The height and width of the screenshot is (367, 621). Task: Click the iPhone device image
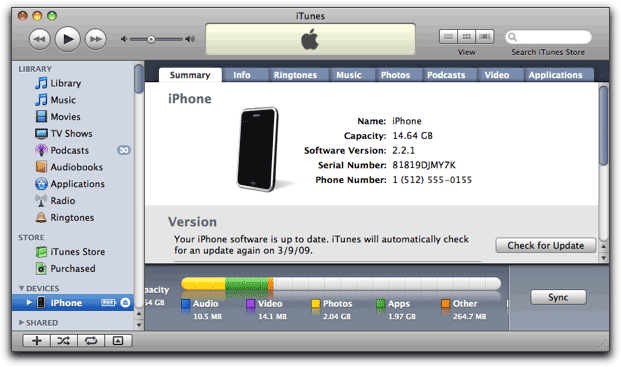[258, 149]
